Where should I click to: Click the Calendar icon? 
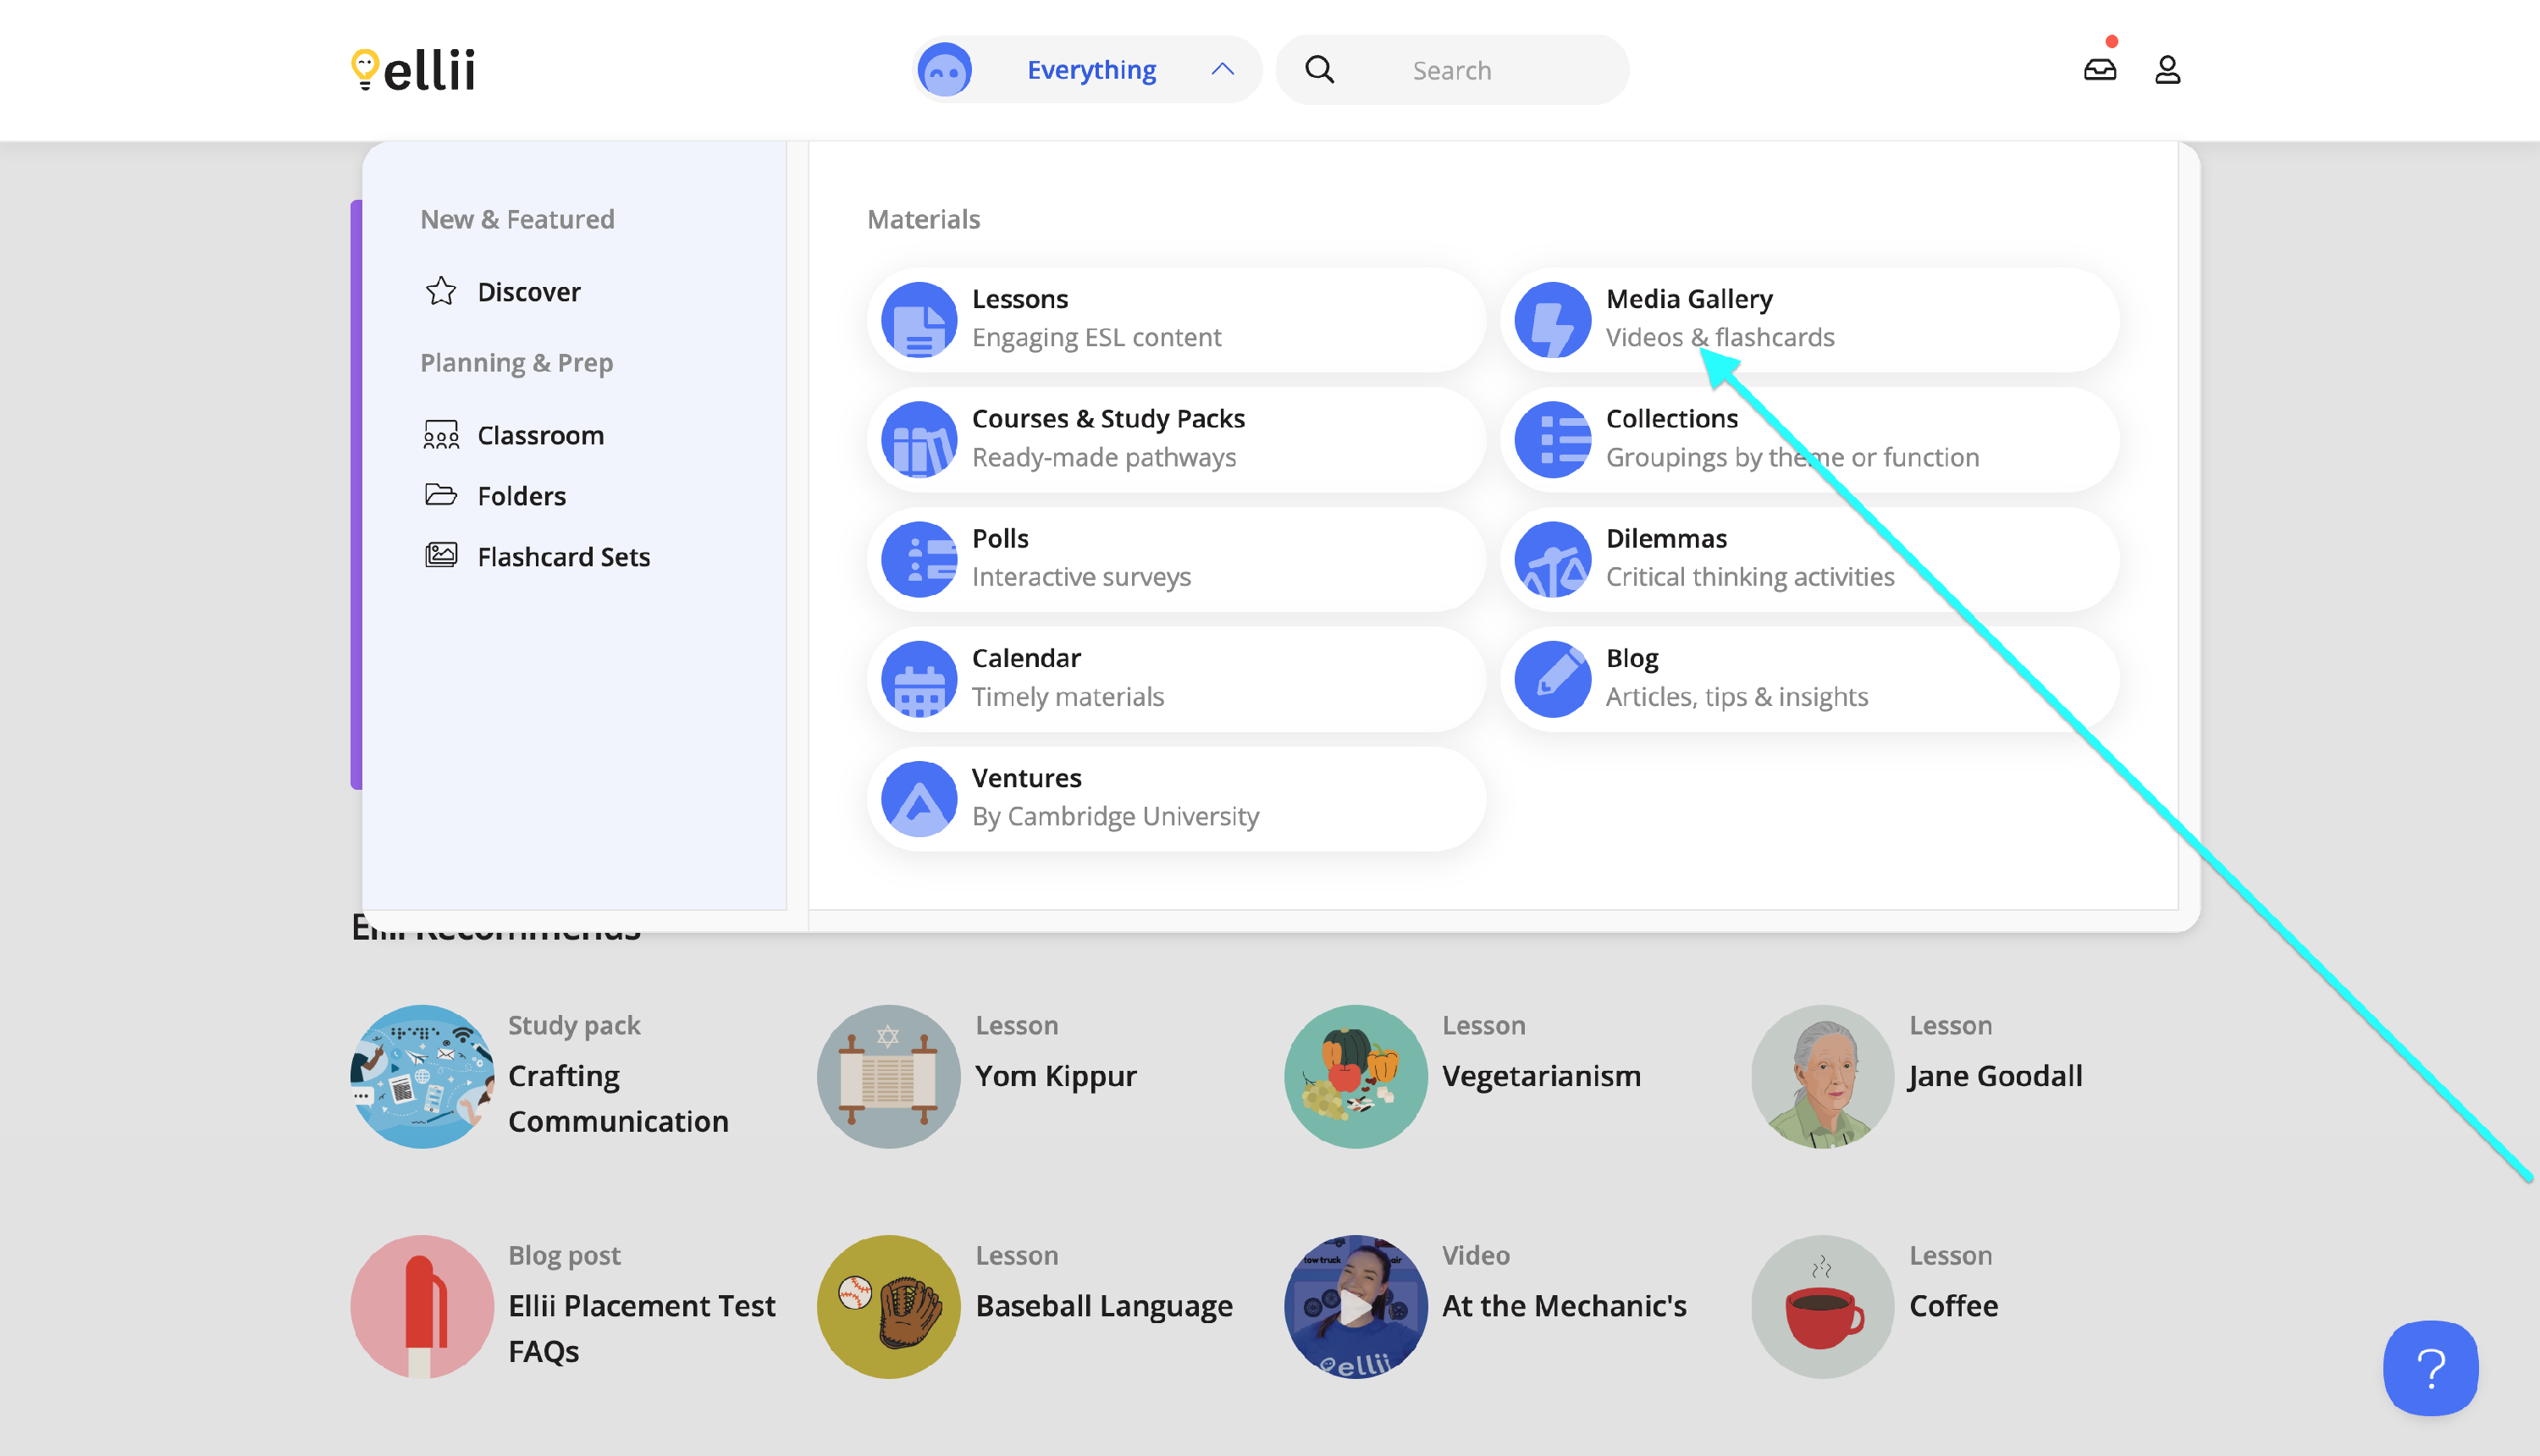(919, 679)
